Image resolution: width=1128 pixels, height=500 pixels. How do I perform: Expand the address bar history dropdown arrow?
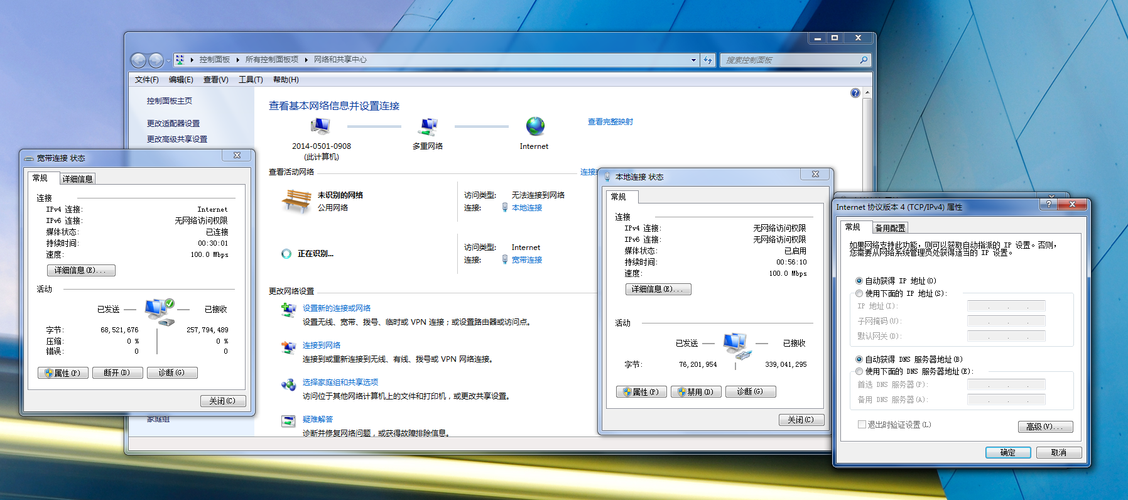pyautogui.click(x=693, y=60)
